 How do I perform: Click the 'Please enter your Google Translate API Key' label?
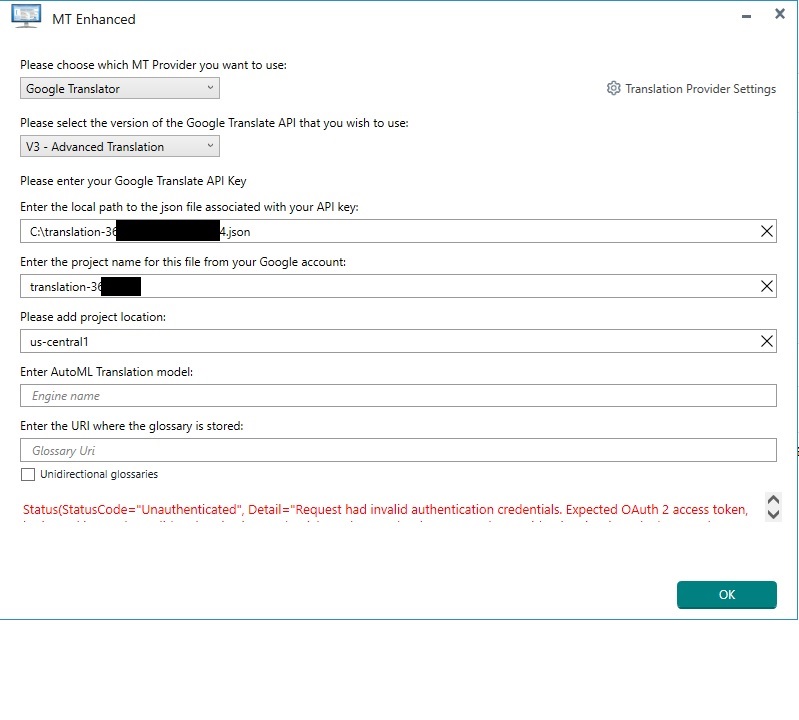pyautogui.click(x=134, y=181)
